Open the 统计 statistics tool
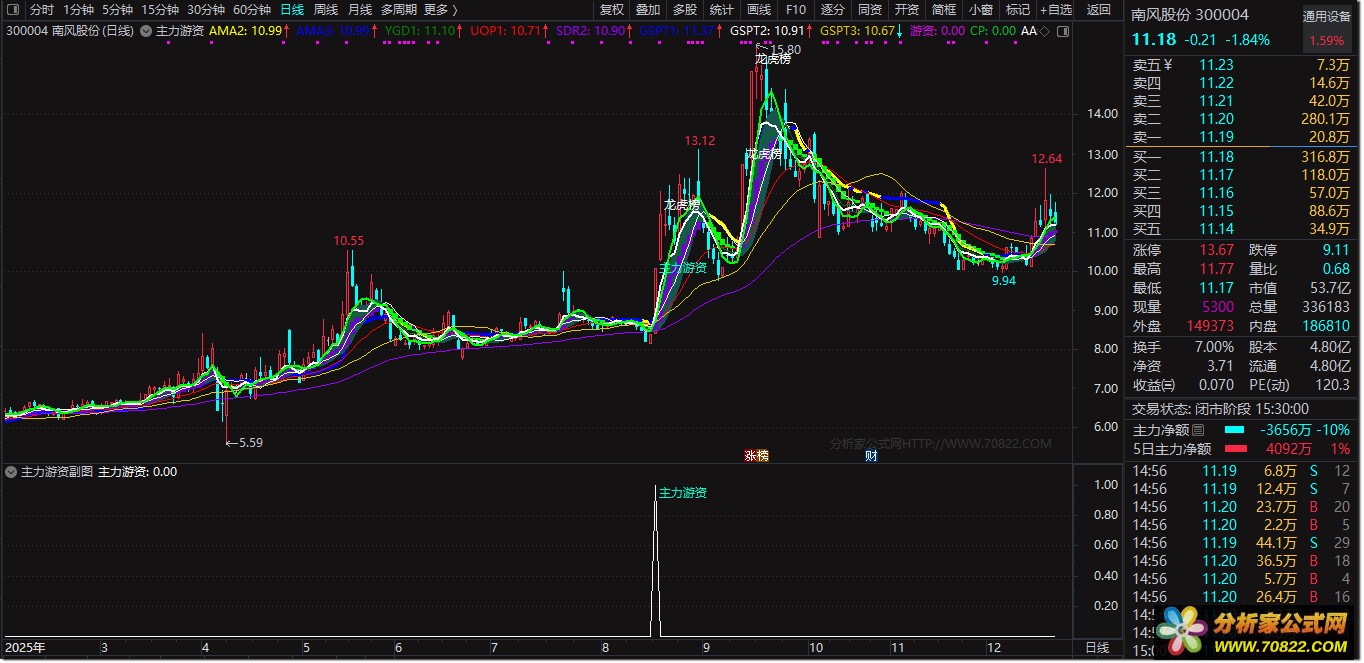 [722, 10]
